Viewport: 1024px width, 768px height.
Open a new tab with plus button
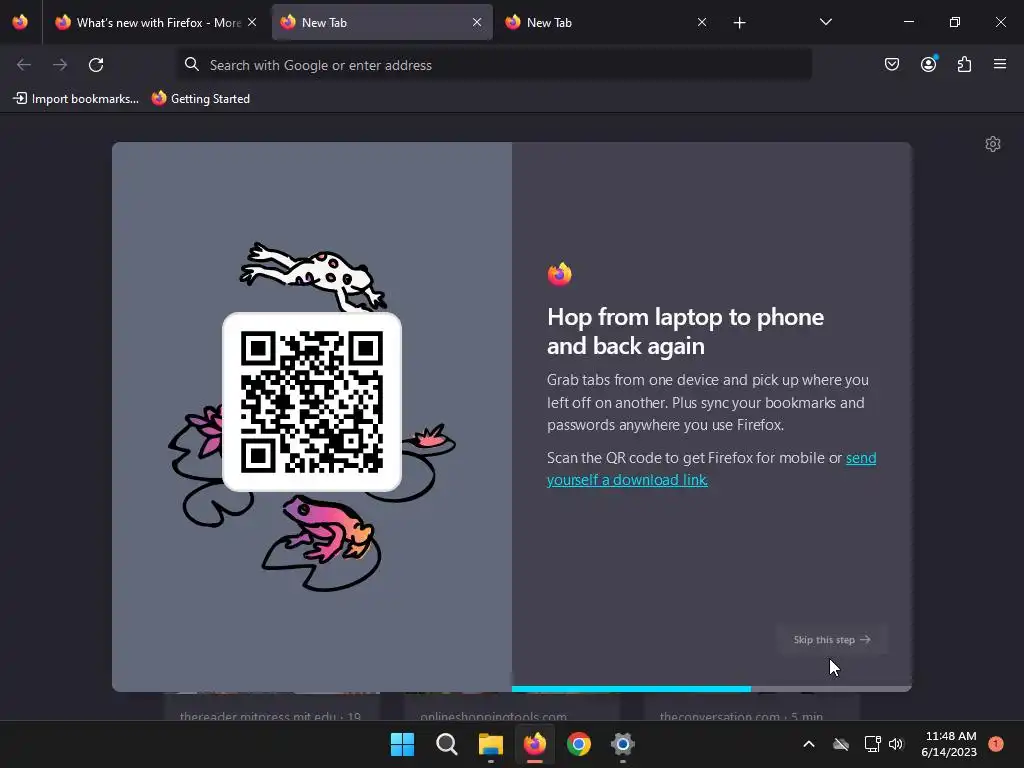(739, 23)
